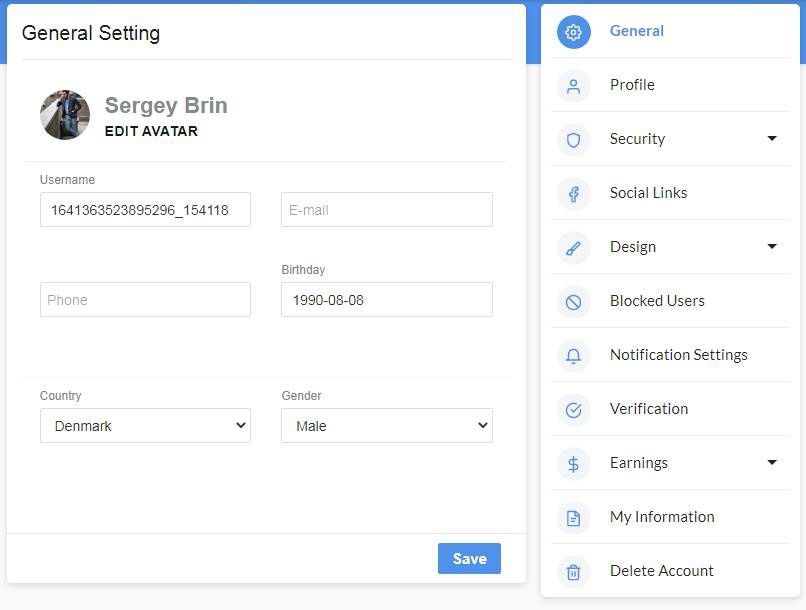
Task: Click the Blocked Users ban icon
Action: [573, 302]
